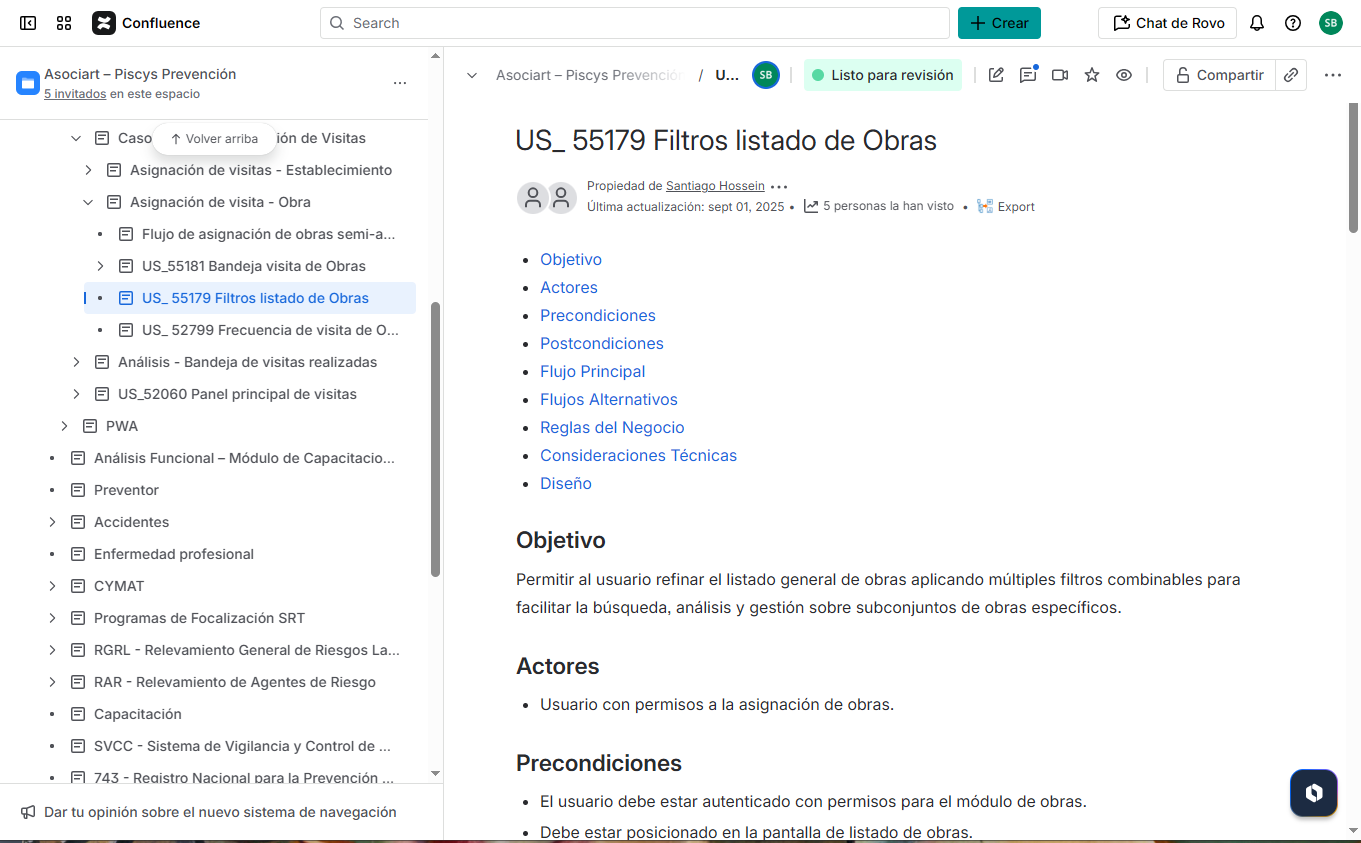Star this page as favorite
Screen dimensions: 1361x843
[1092, 75]
